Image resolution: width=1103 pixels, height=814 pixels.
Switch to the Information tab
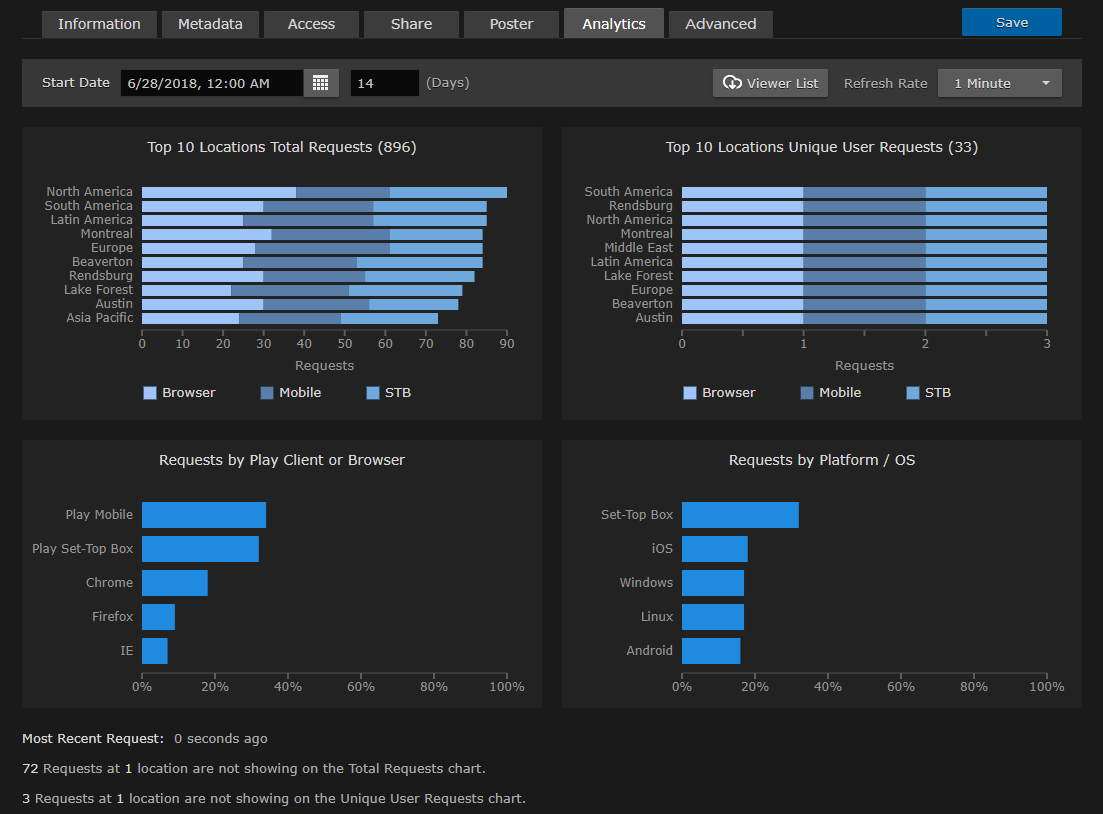coord(99,23)
